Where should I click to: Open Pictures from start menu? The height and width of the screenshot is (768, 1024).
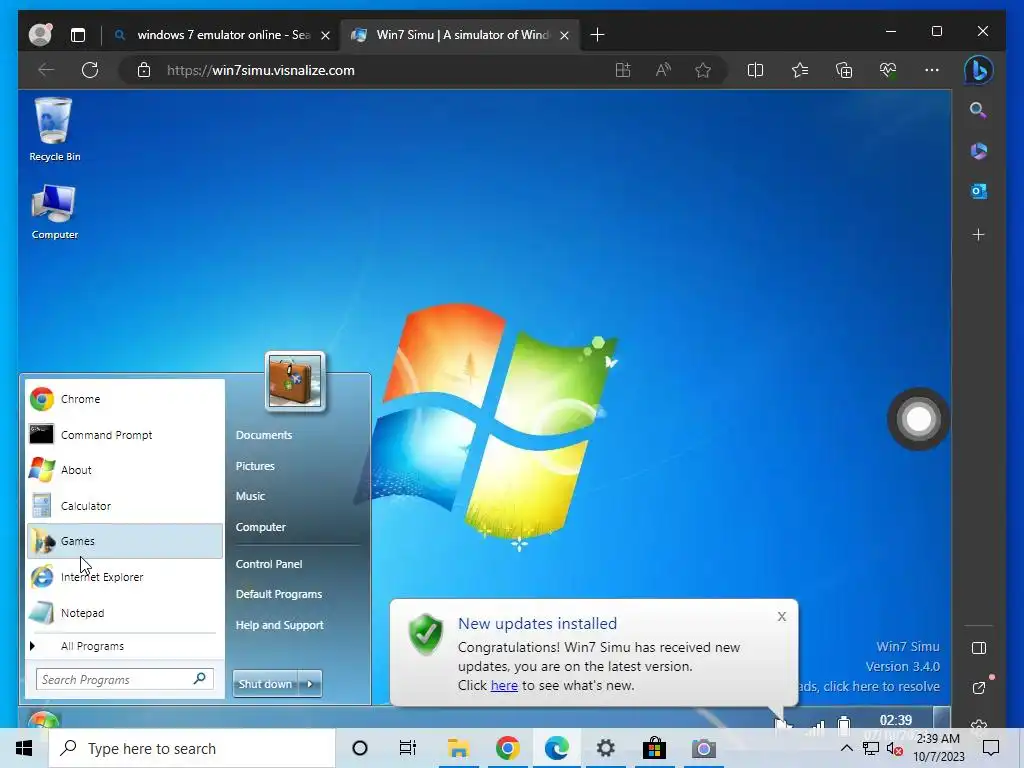(x=255, y=466)
